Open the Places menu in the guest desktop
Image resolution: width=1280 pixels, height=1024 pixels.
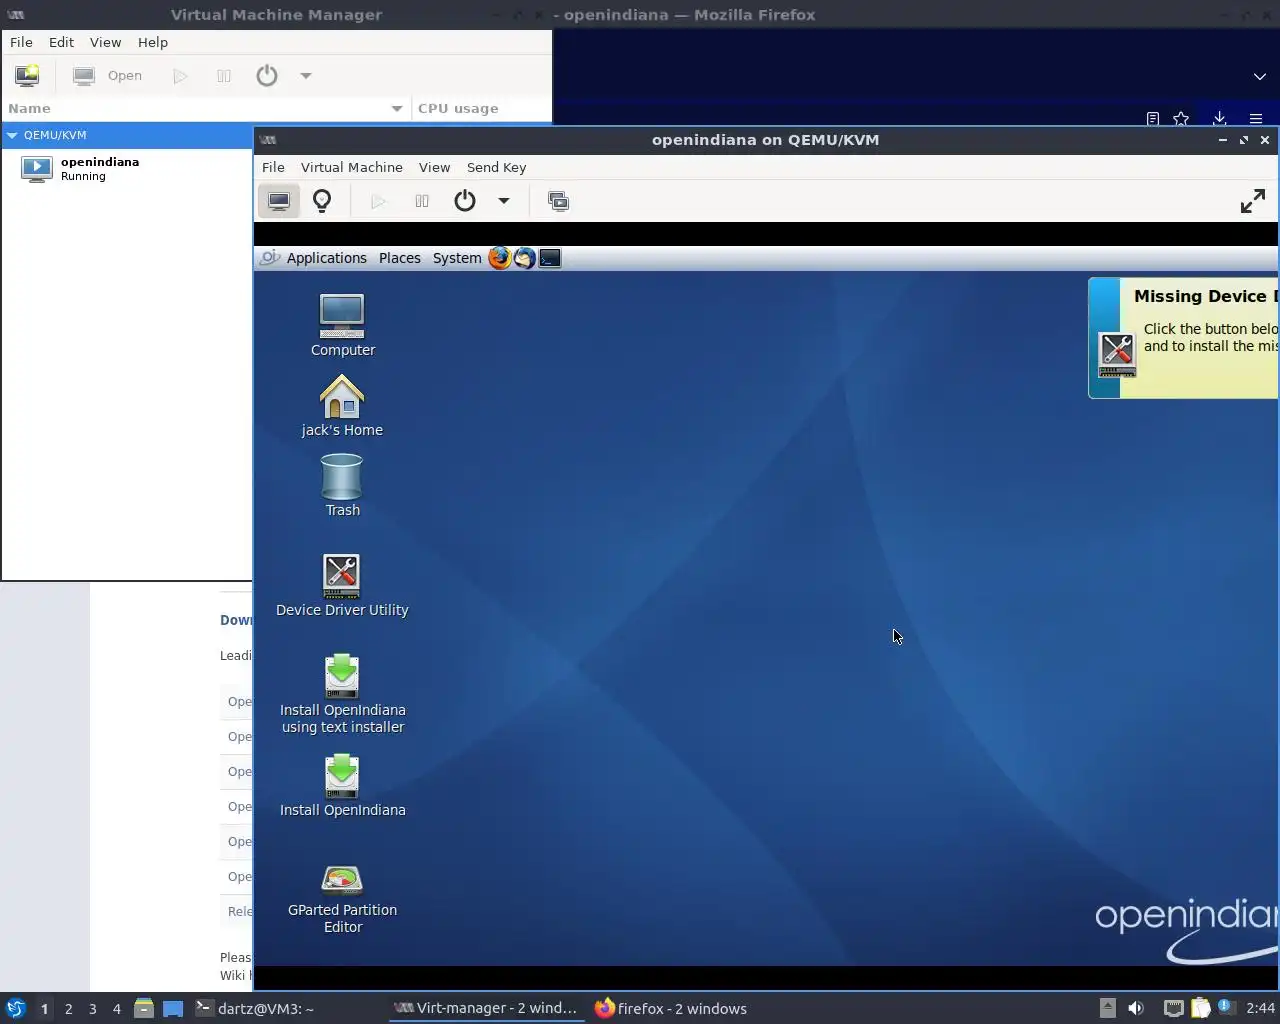tap(400, 258)
